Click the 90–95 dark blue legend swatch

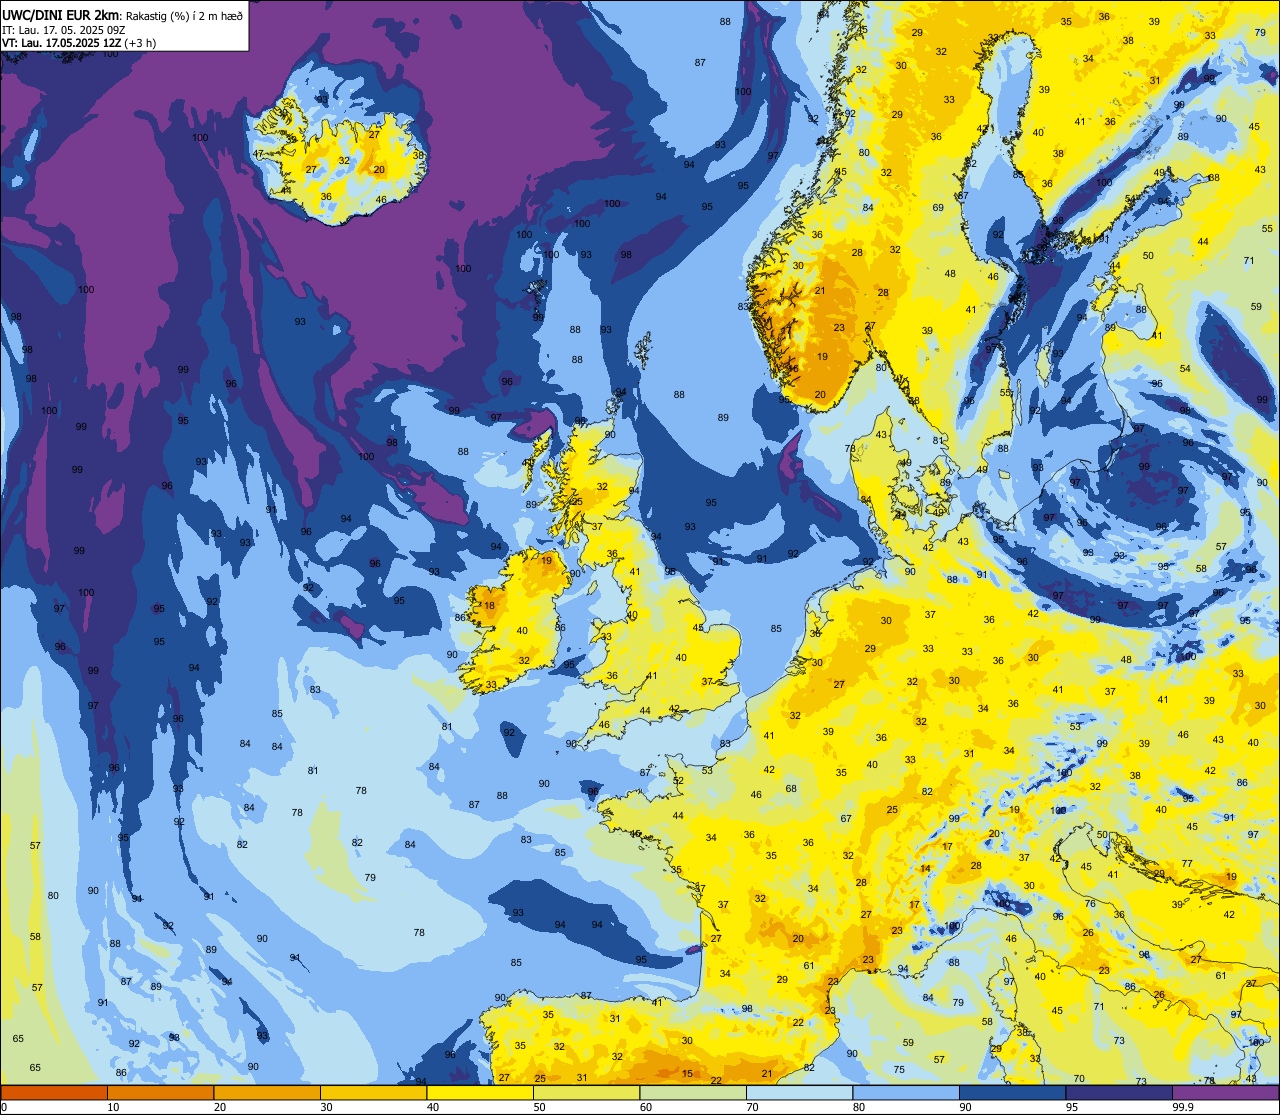click(x=1012, y=1092)
